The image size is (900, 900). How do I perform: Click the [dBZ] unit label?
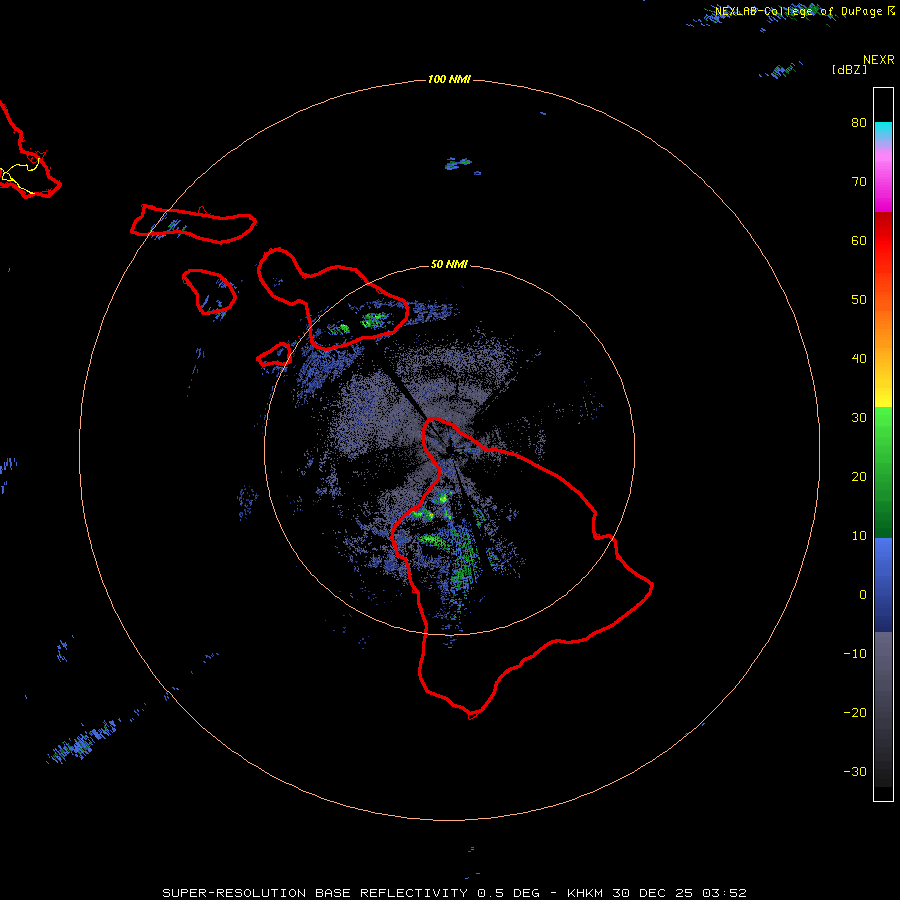849,70
